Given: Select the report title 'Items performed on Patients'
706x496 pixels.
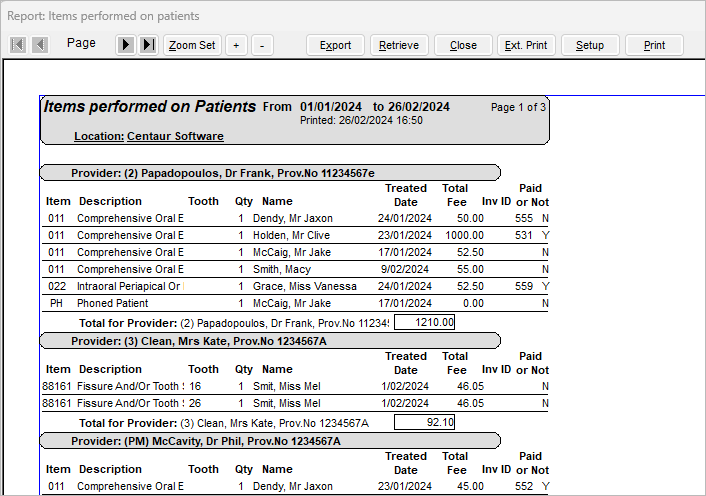Looking at the screenshot, I should [x=149, y=107].
